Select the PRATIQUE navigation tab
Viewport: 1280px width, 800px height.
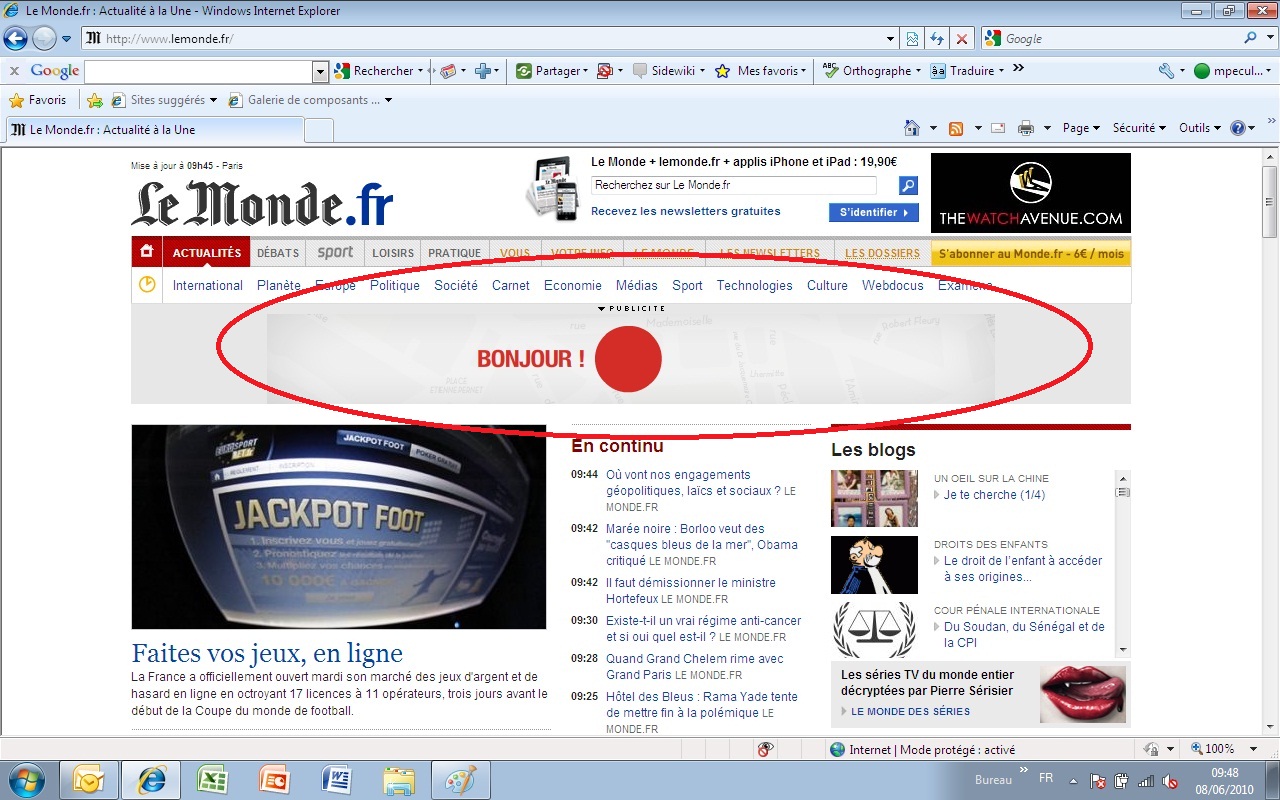pos(455,253)
